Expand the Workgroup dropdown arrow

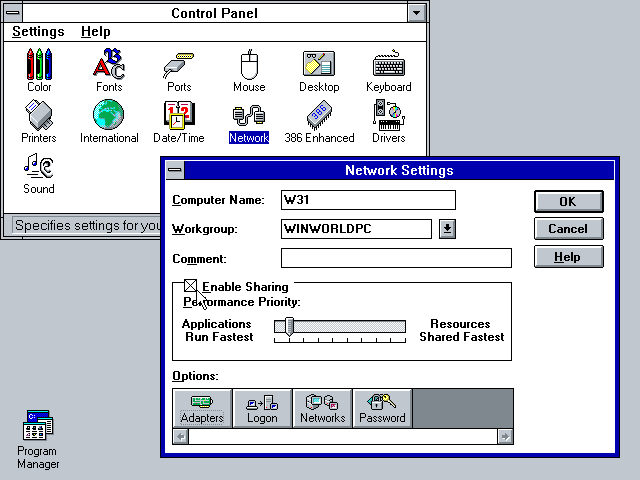click(447, 229)
